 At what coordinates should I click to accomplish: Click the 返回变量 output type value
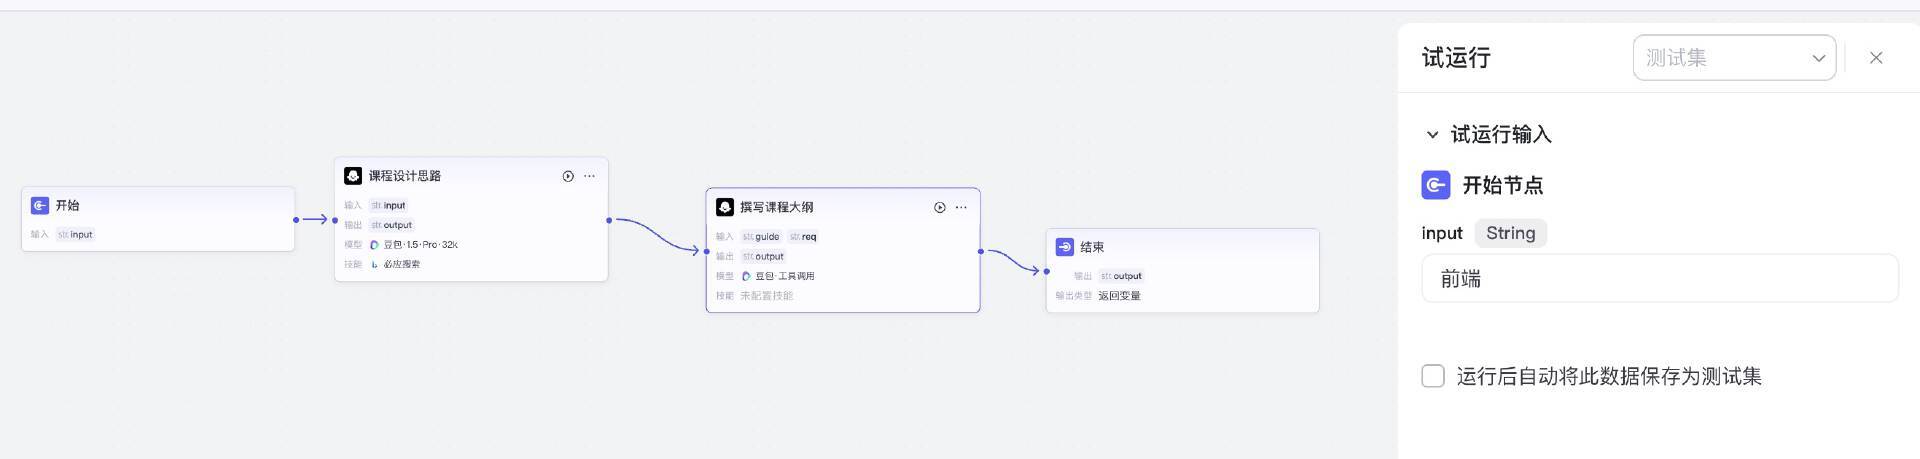point(1119,296)
